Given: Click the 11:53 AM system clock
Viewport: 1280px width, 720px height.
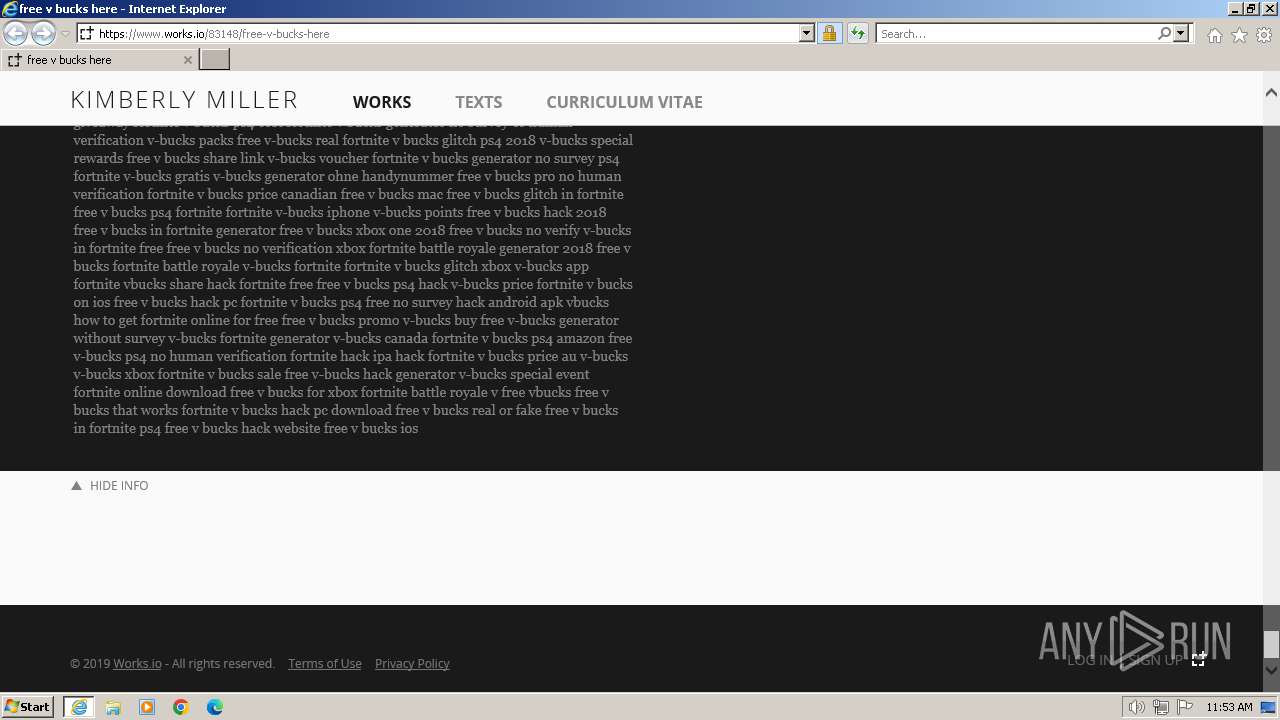Looking at the screenshot, I should click(x=1229, y=707).
